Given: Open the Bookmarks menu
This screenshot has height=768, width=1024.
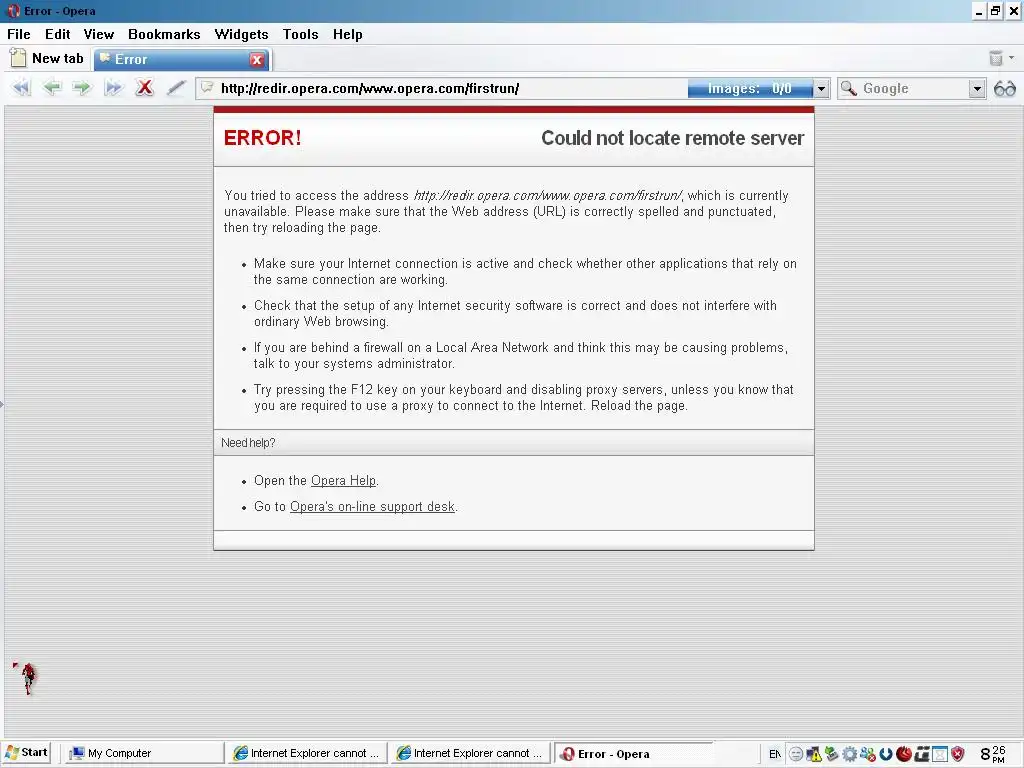Looking at the screenshot, I should click(x=164, y=34).
